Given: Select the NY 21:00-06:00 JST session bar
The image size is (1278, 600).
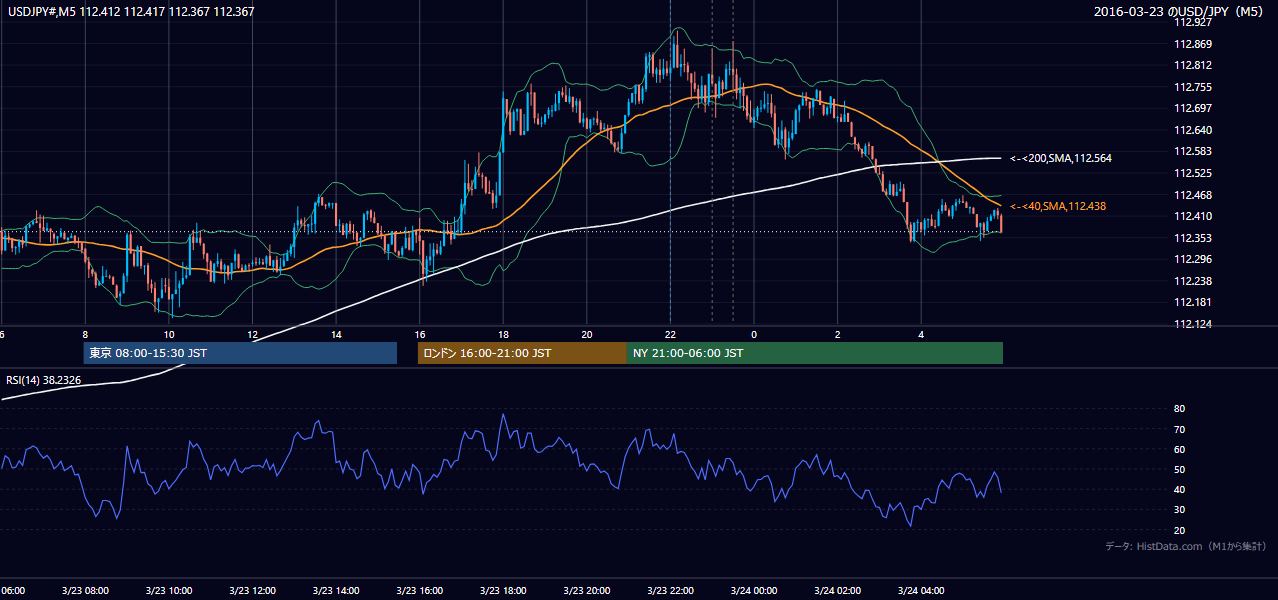Looking at the screenshot, I should point(815,353).
